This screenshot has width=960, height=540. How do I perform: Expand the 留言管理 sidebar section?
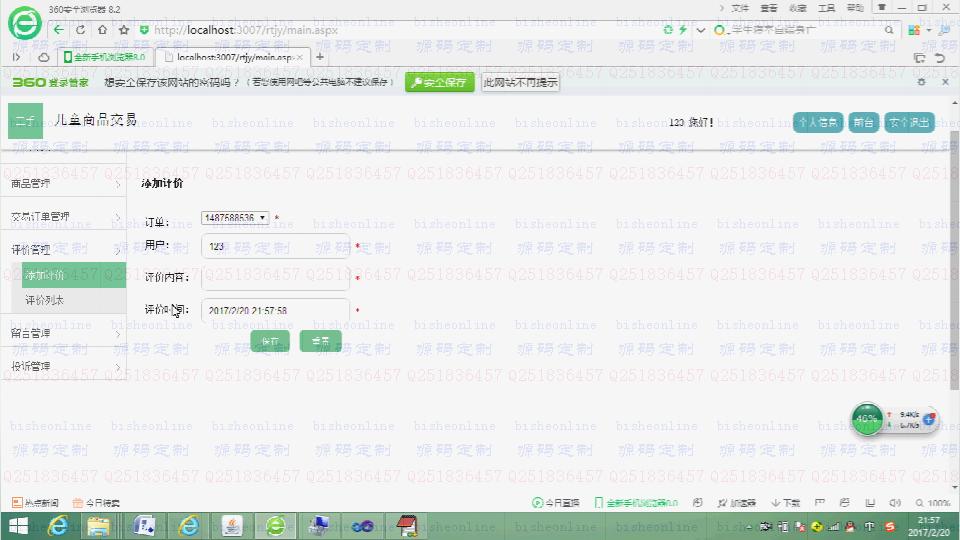click(x=64, y=333)
